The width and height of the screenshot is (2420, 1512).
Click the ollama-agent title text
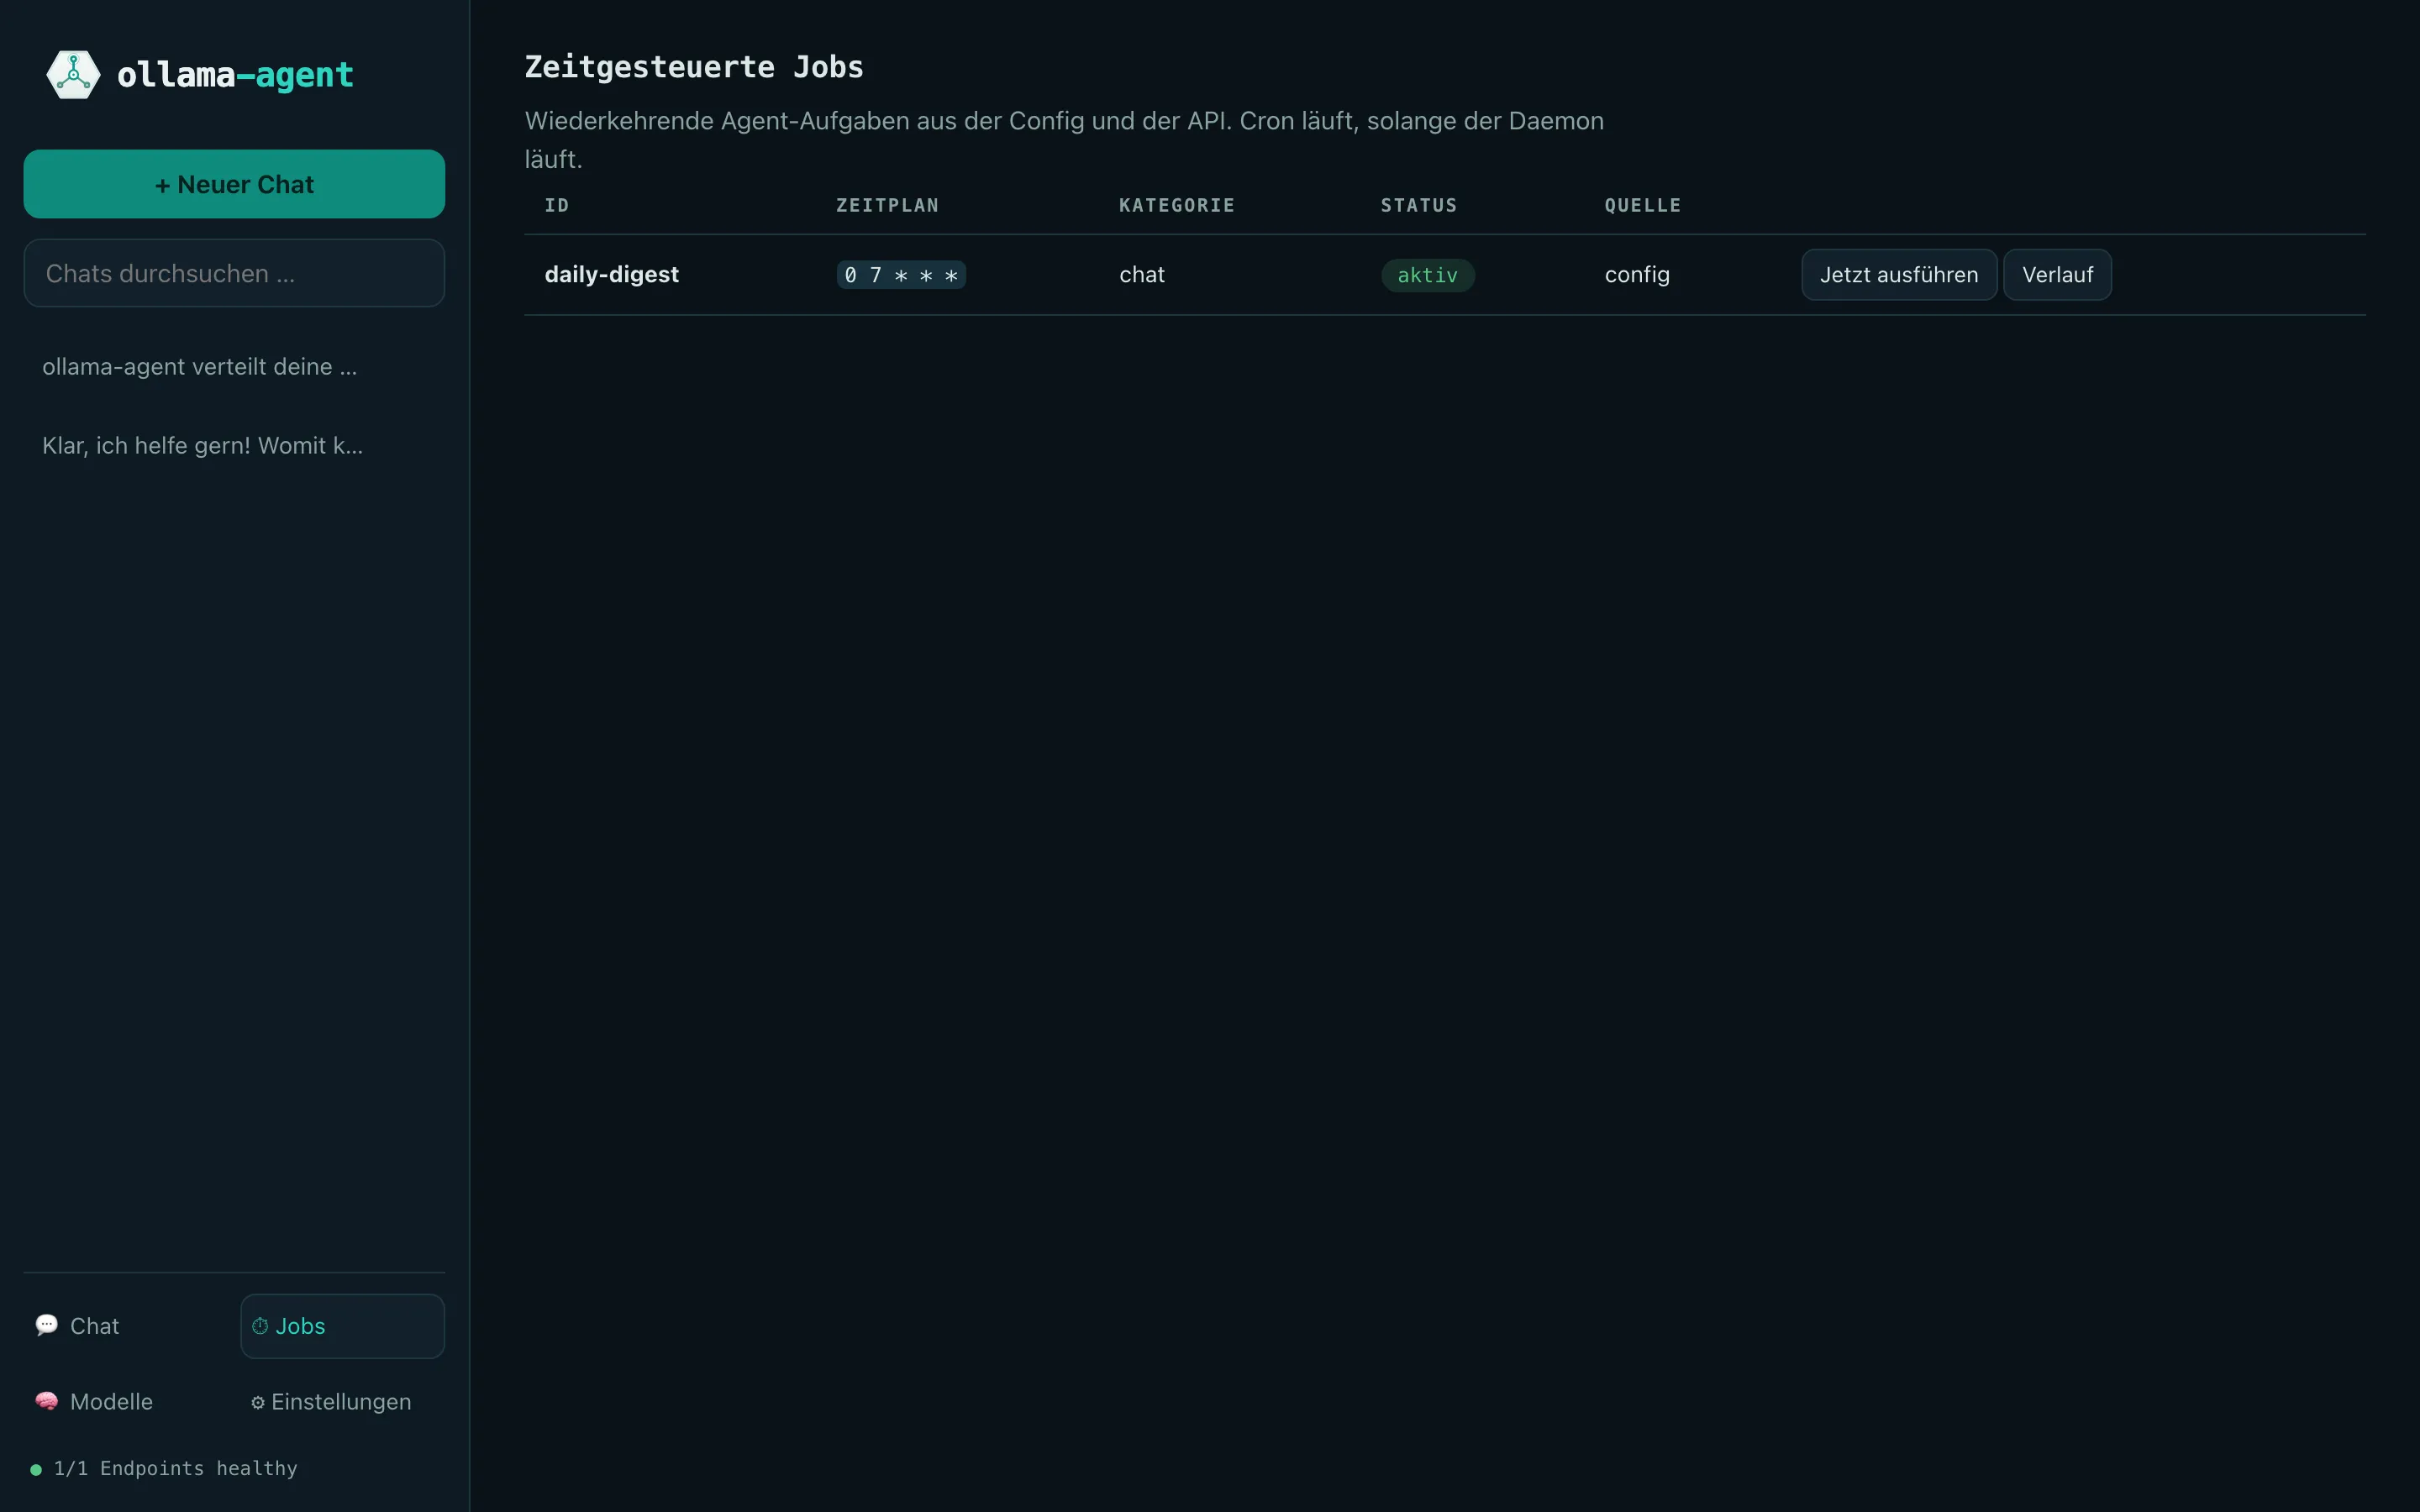click(x=235, y=75)
